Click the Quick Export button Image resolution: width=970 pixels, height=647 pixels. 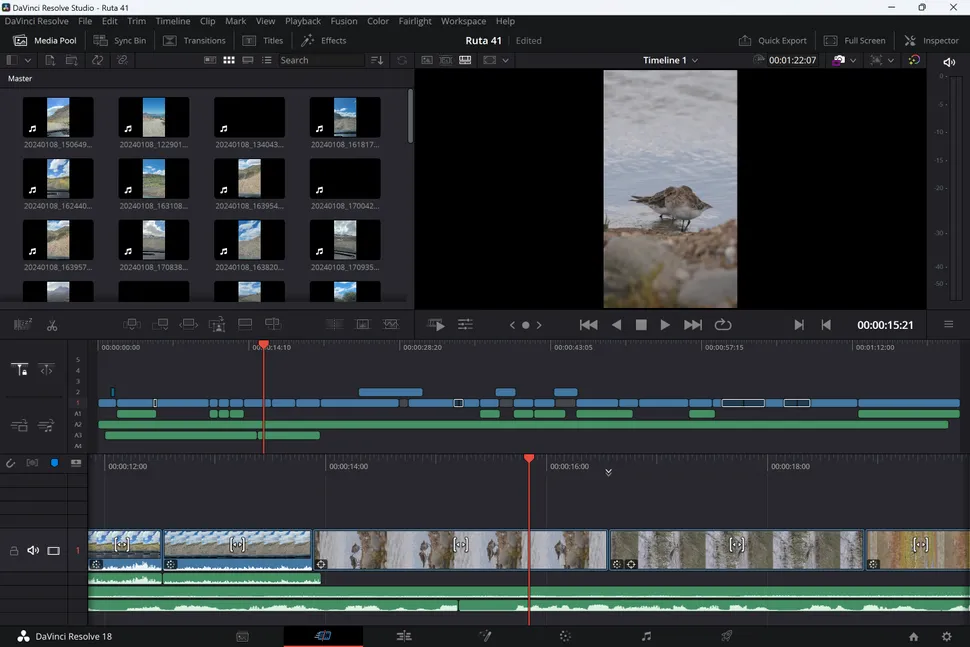tap(772, 41)
